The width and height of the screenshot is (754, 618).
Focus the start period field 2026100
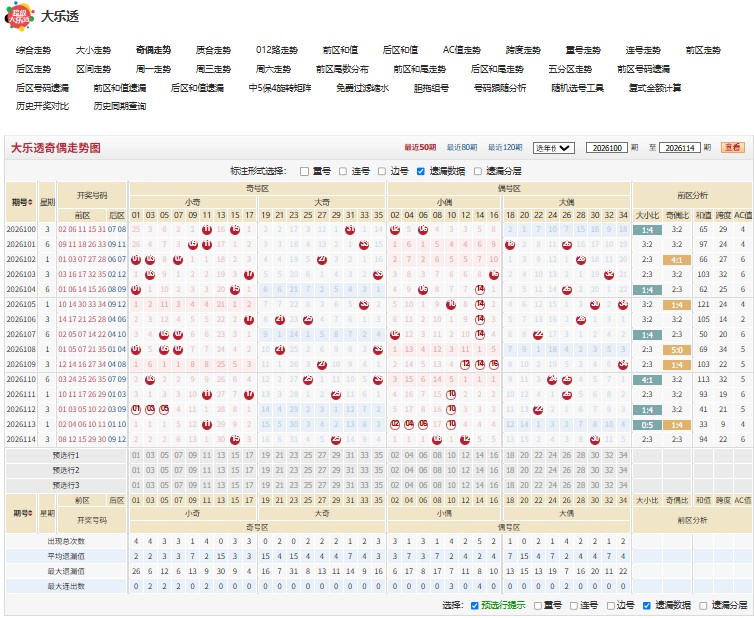[607, 148]
